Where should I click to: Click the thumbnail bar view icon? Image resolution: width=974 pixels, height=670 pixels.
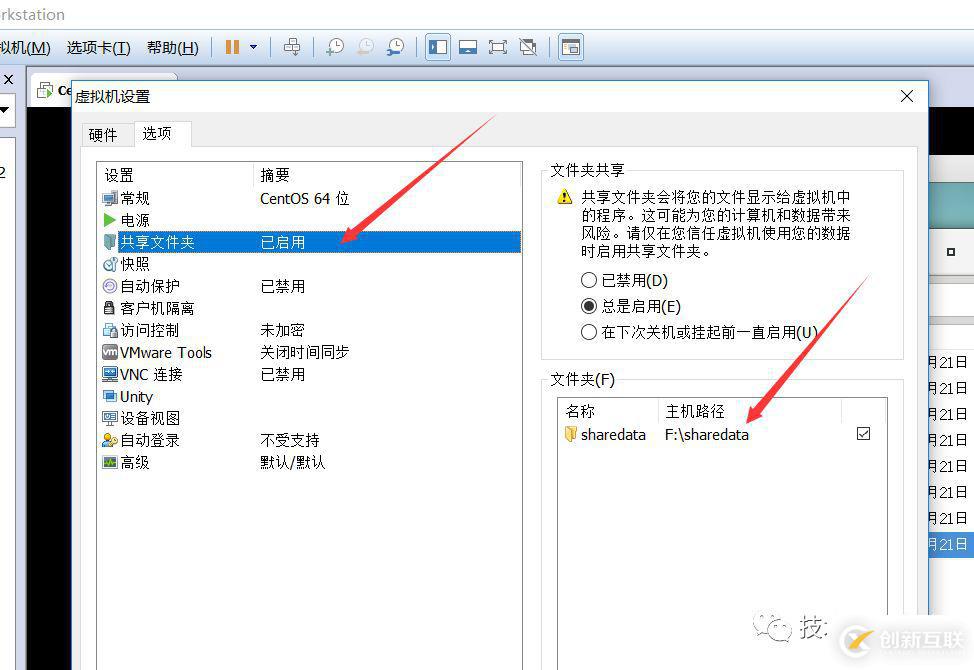click(x=468, y=47)
